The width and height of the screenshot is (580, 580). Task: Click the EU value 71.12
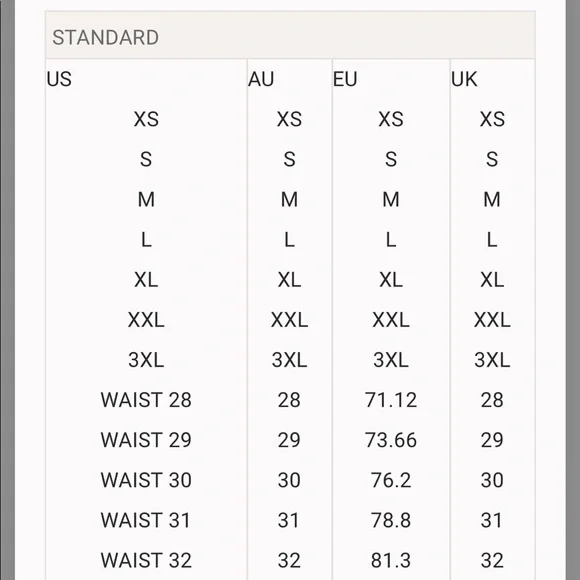[x=391, y=400]
